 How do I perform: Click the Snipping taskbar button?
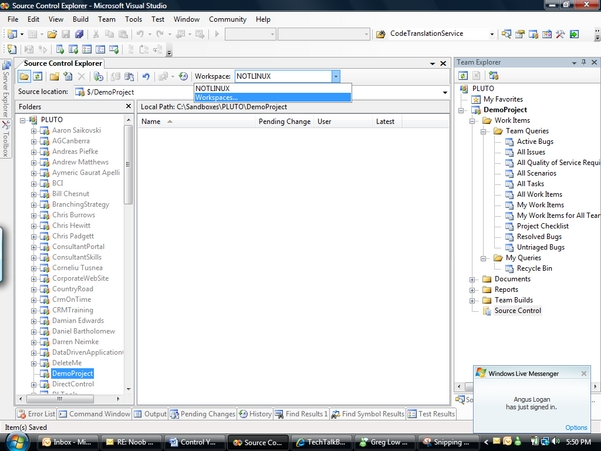[x=448, y=442]
